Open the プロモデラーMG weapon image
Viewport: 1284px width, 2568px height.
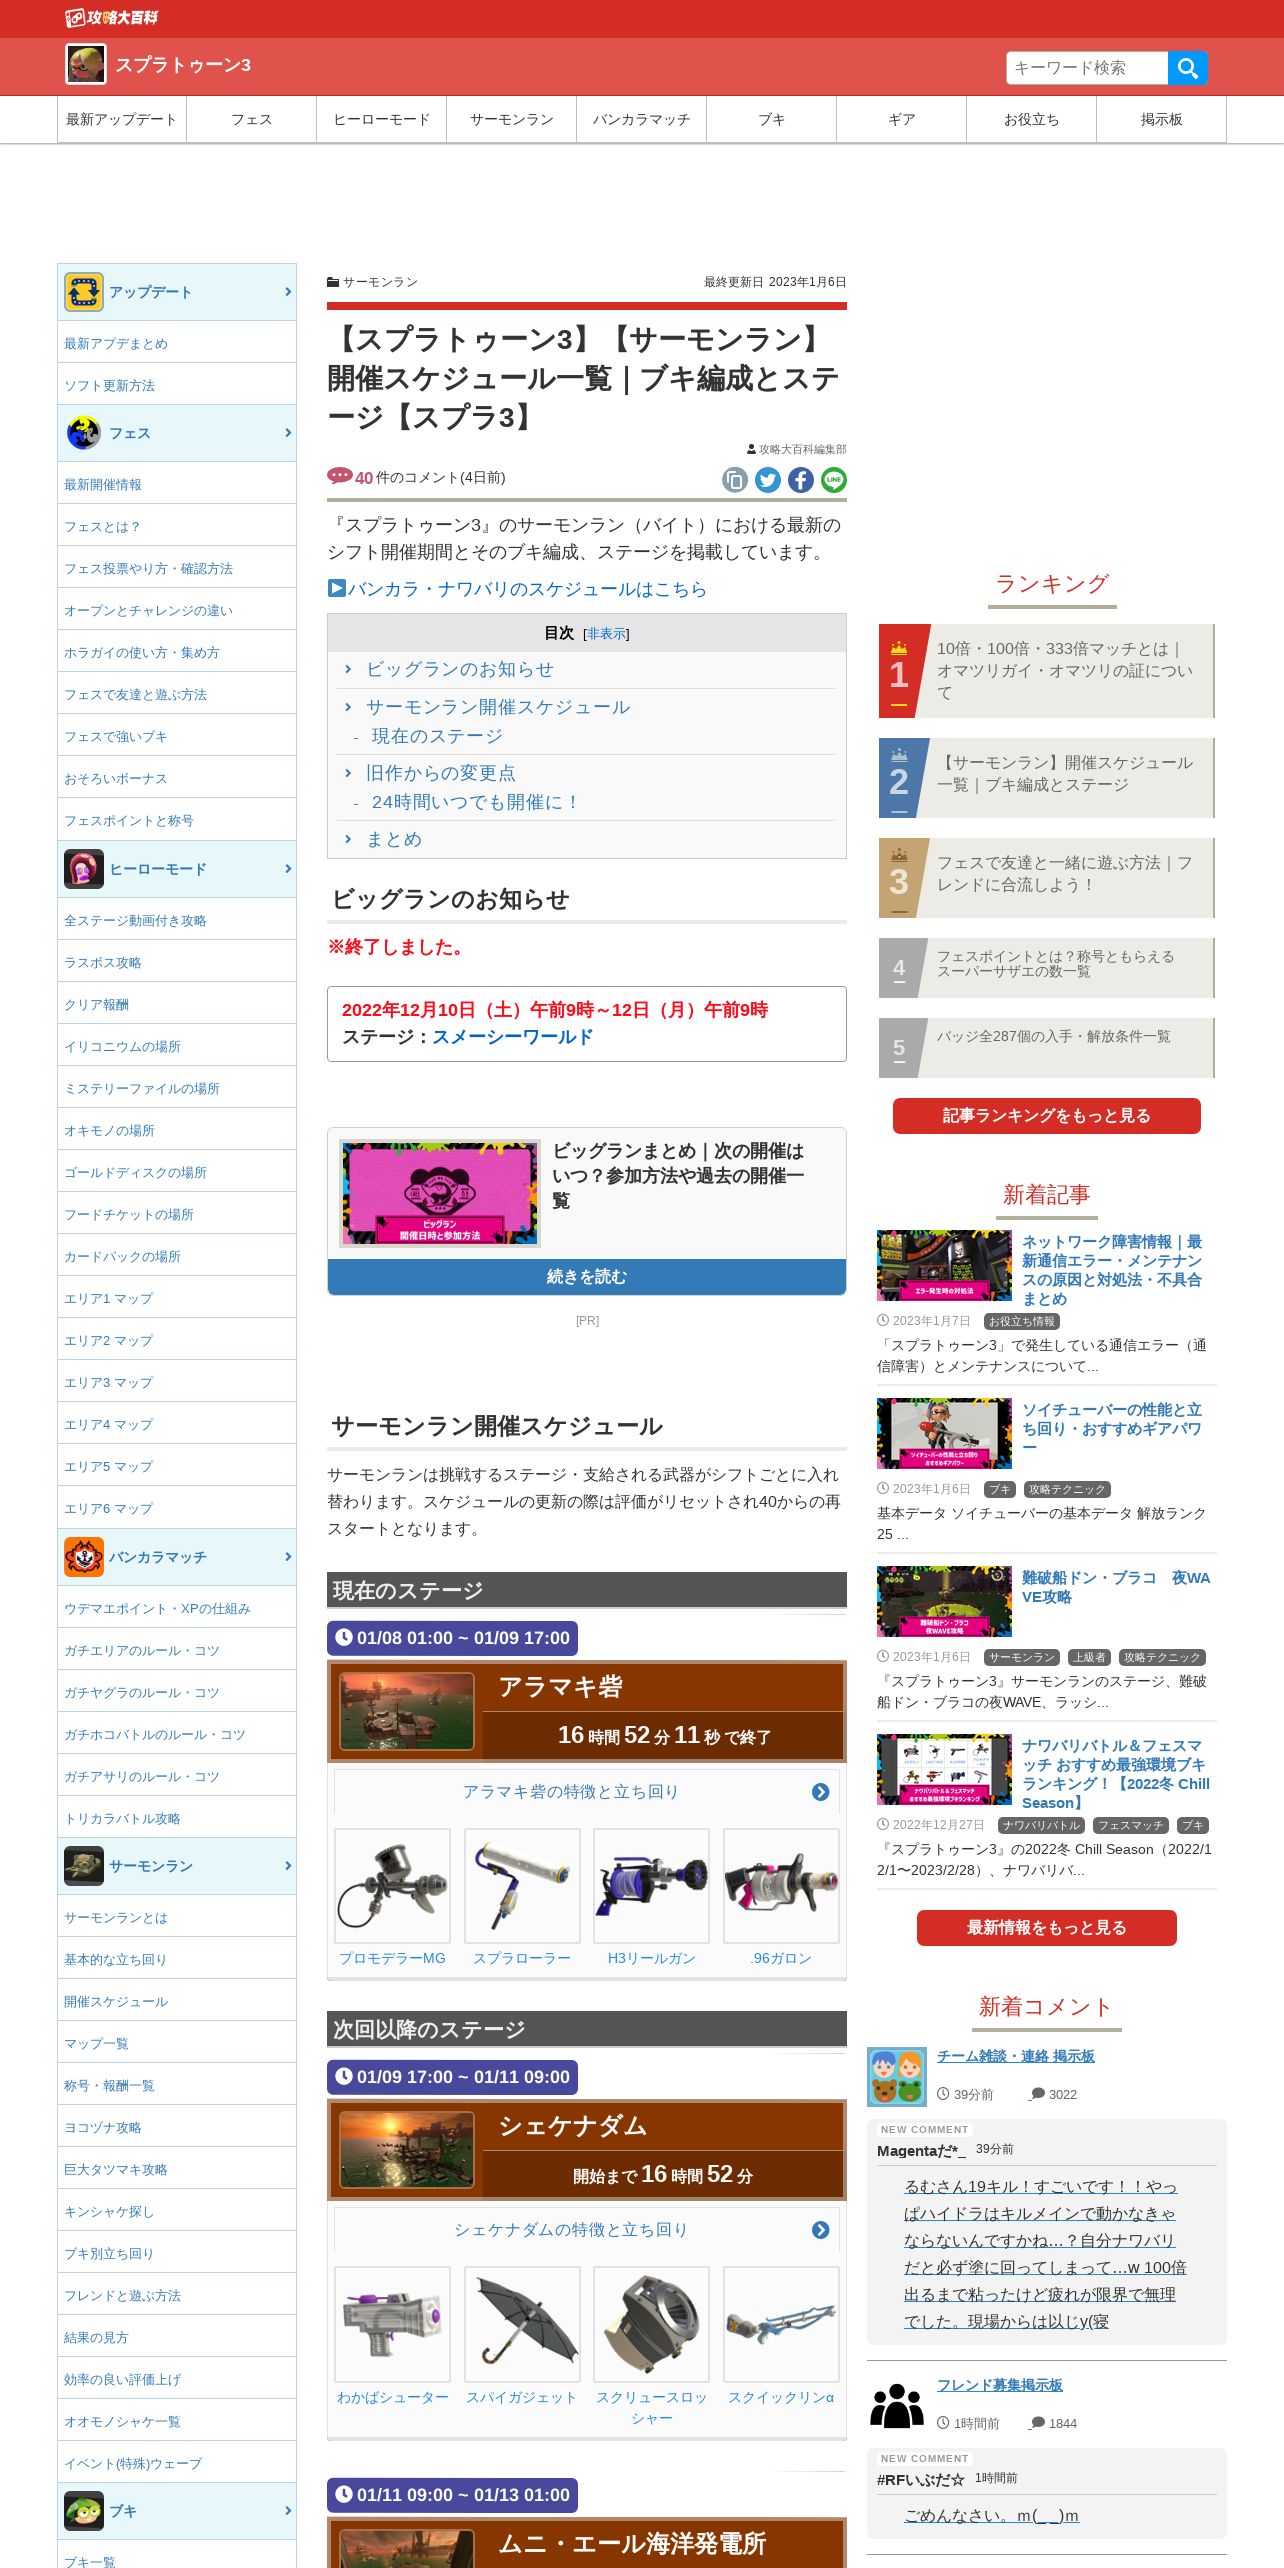pyautogui.click(x=392, y=1886)
